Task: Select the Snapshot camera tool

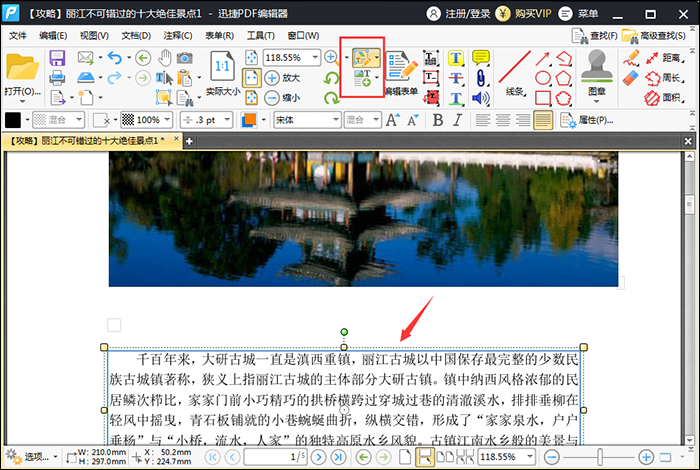Action: click(x=185, y=58)
